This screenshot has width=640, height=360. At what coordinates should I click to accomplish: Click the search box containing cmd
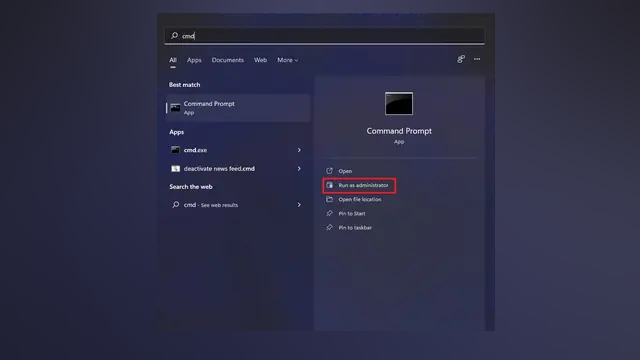pos(324,36)
